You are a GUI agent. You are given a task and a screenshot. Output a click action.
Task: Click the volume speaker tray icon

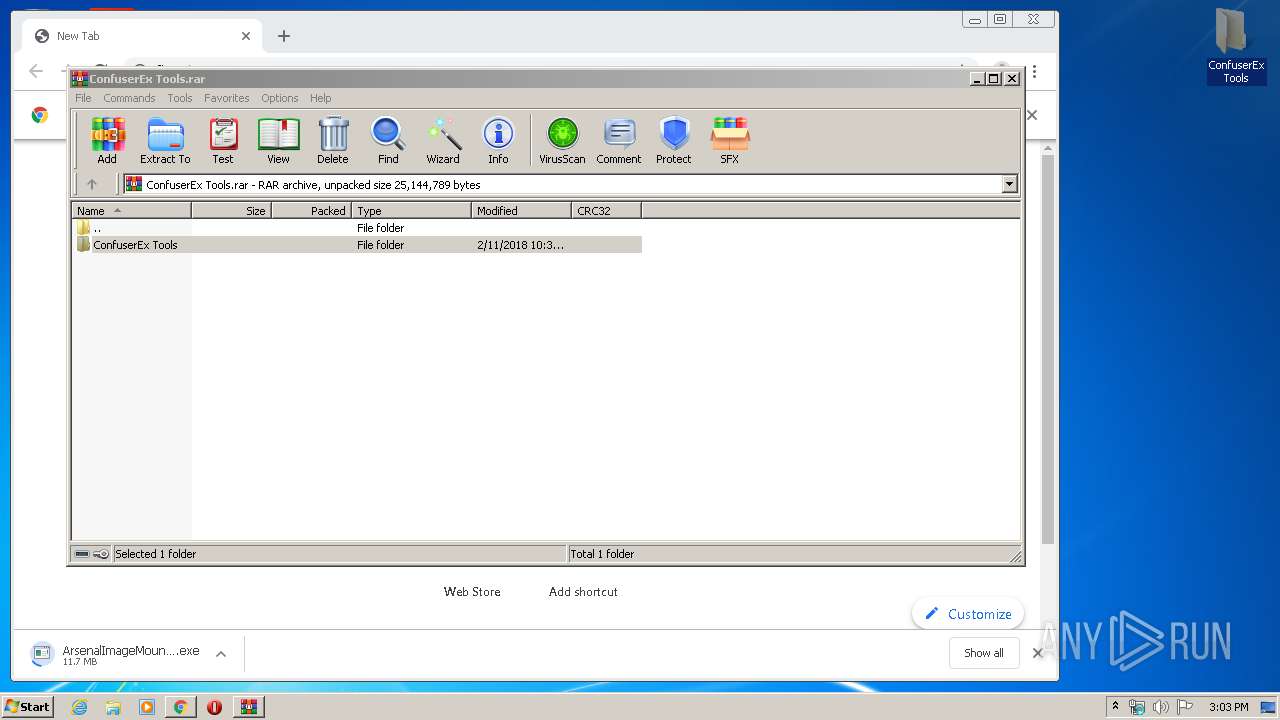tap(1161, 707)
